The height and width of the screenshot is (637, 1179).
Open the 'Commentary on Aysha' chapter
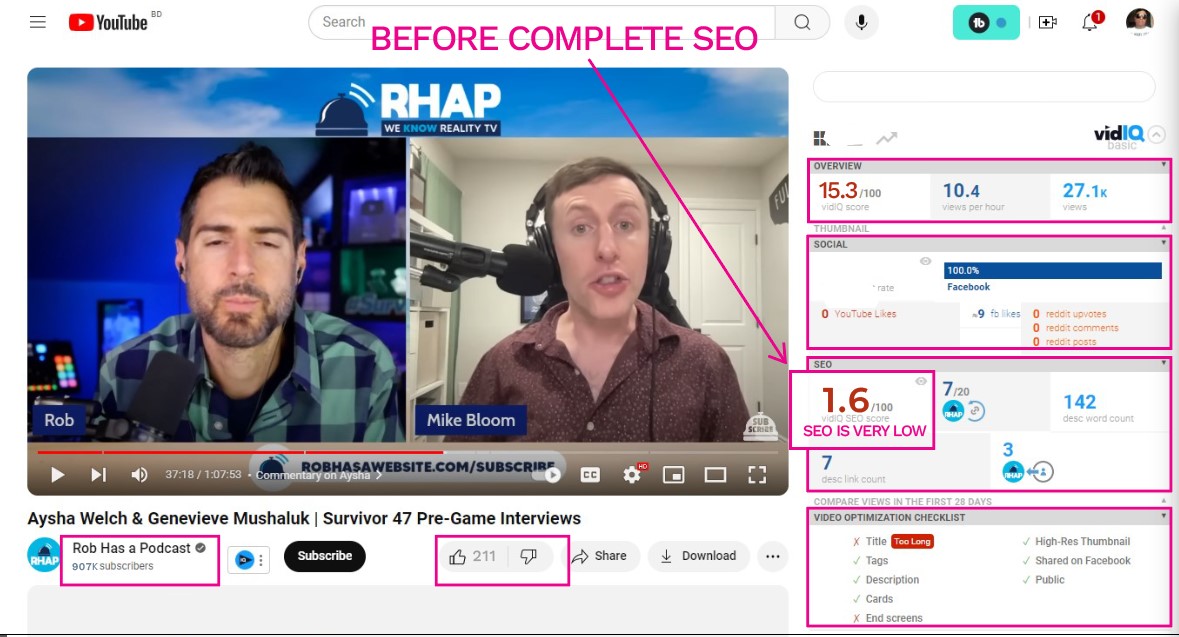coord(318,475)
